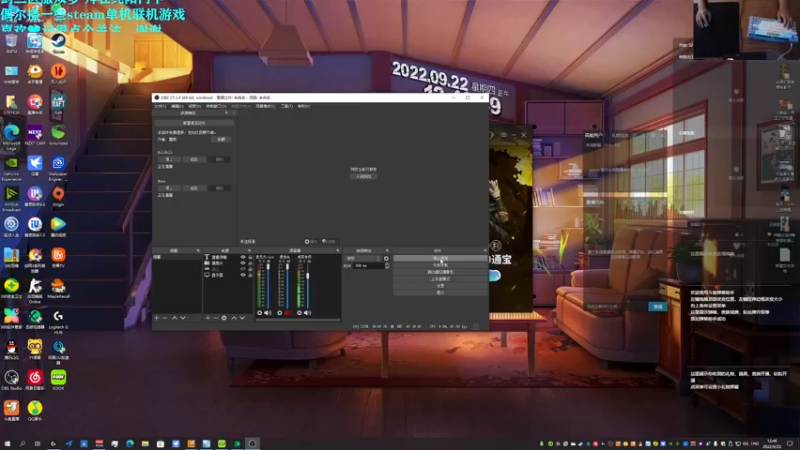This screenshot has width=800, height=450.
Task: Undock the controls panel via header icon
Action: coord(485,251)
